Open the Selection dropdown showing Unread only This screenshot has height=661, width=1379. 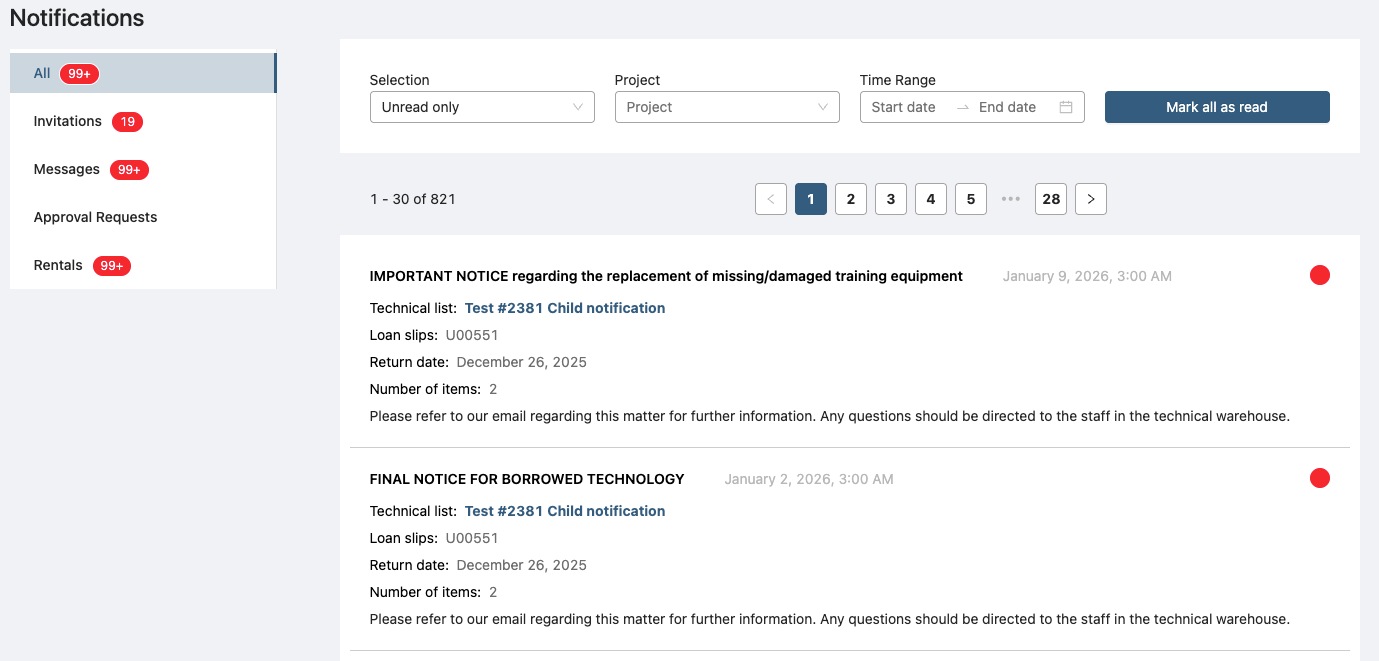[x=482, y=107]
